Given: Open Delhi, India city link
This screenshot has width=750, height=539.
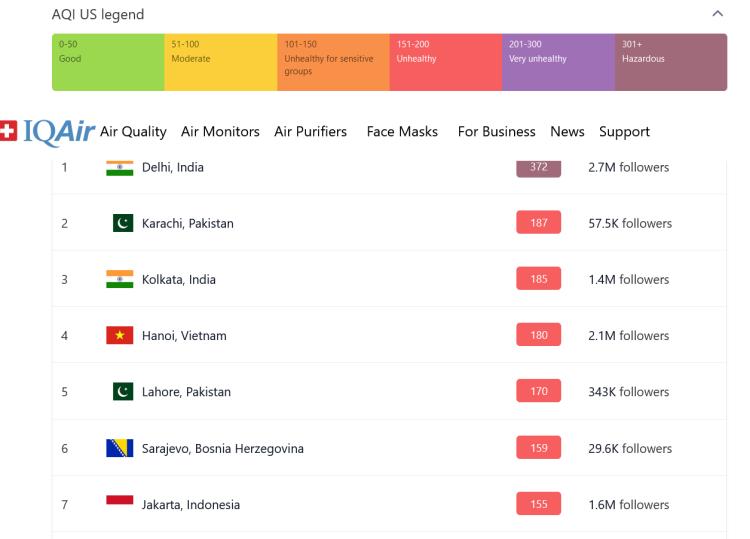Looking at the screenshot, I should [x=173, y=167].
